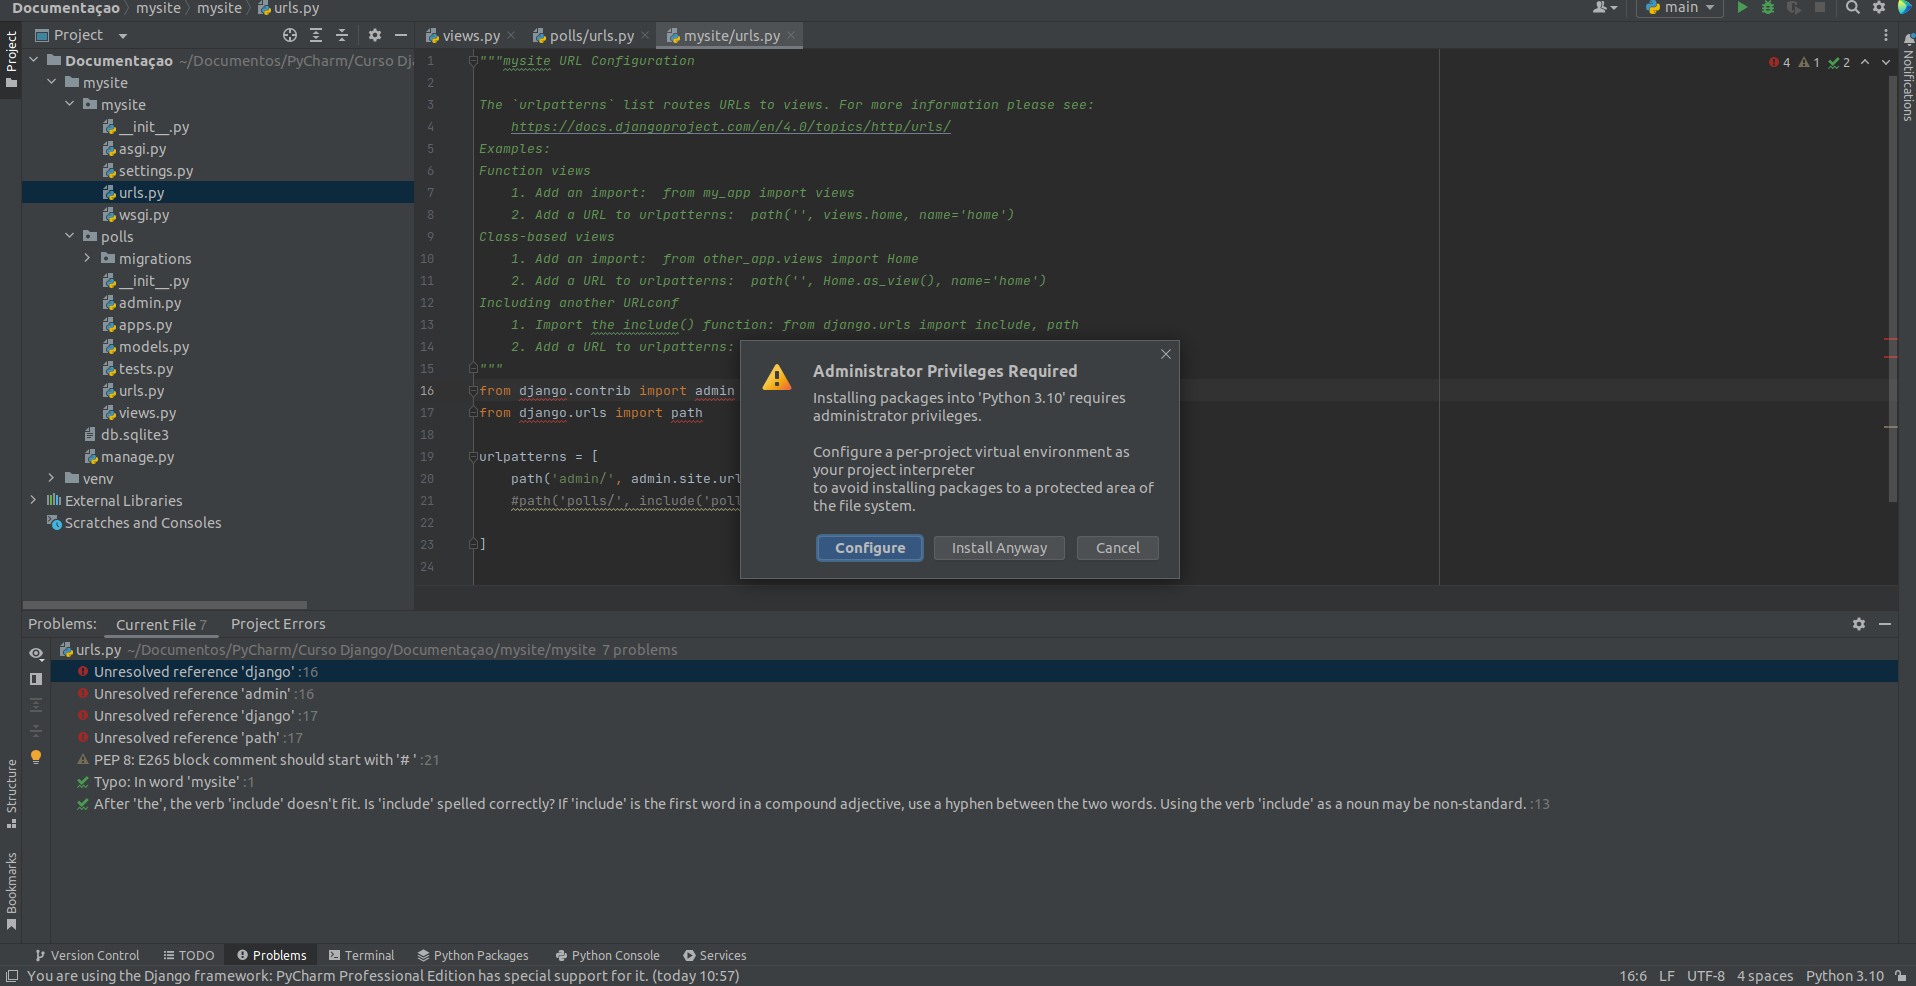Start debugging with the green bug icon
The image size is (1916, 986).
[1768, 7]
